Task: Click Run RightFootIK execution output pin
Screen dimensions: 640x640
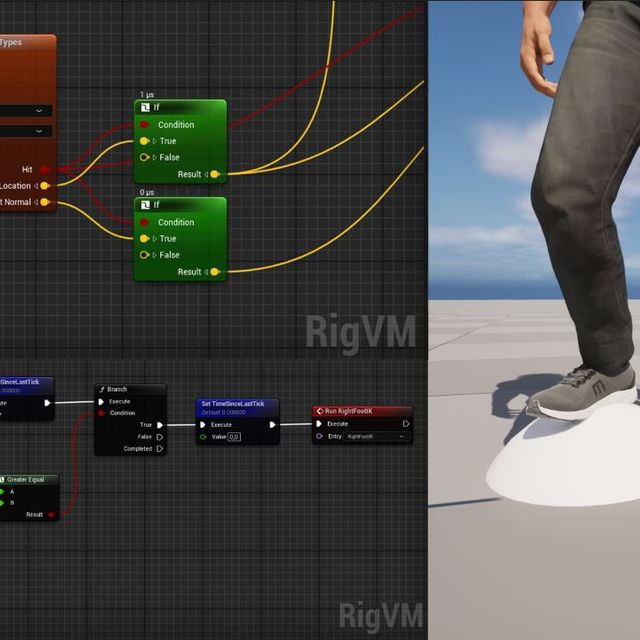Action: tap(406, 424)
